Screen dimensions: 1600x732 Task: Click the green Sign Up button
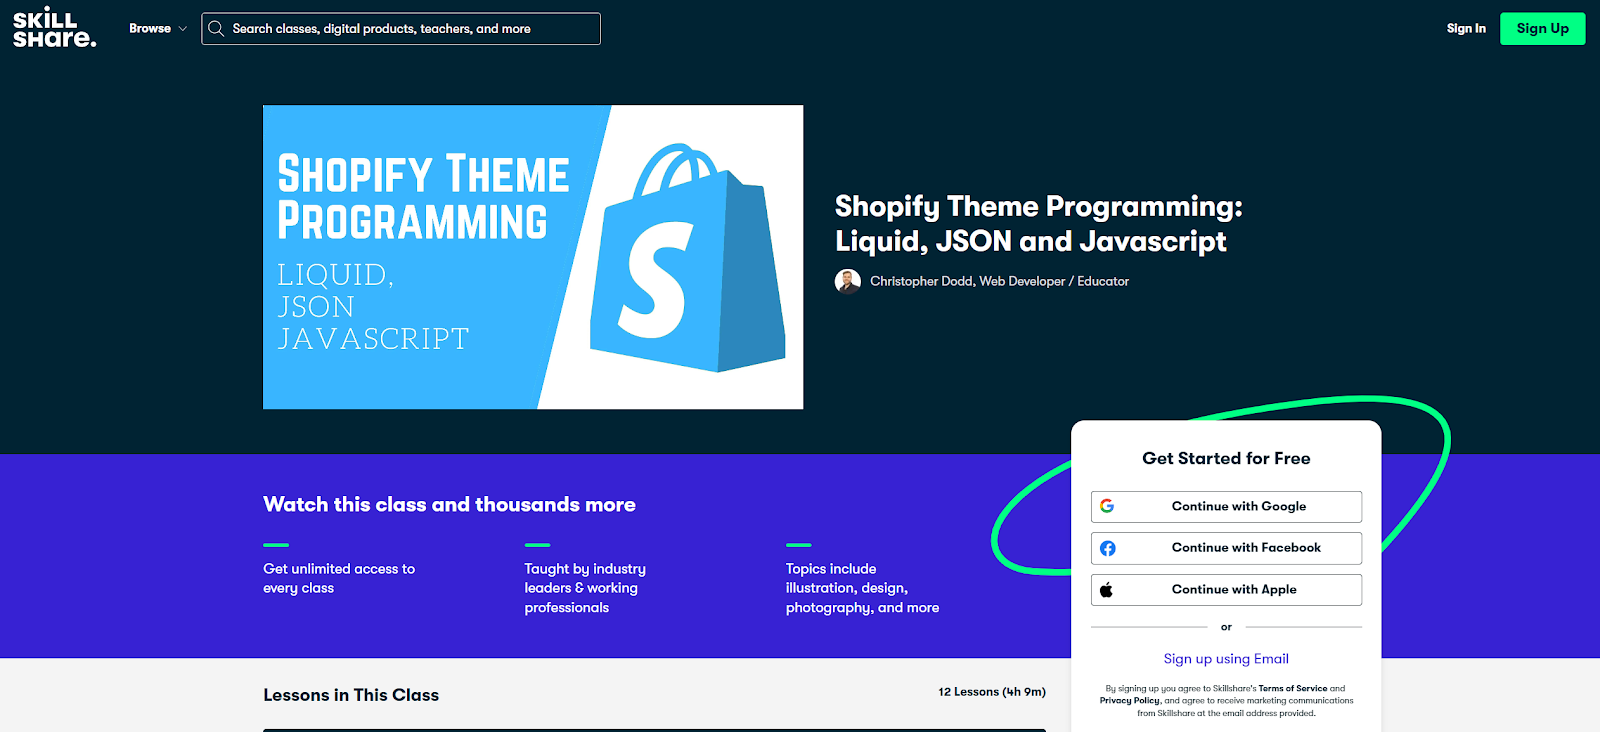coord(1542,29)
